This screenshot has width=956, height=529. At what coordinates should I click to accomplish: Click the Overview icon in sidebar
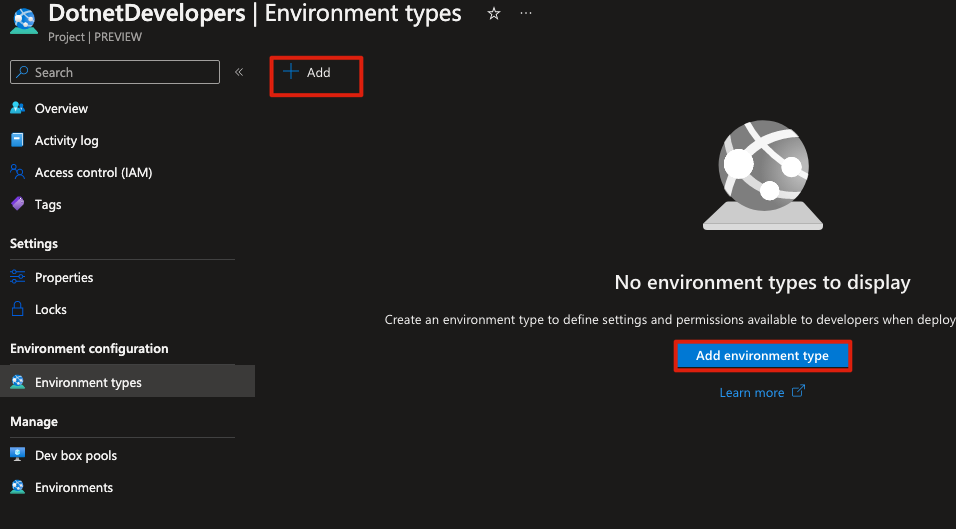17,108
